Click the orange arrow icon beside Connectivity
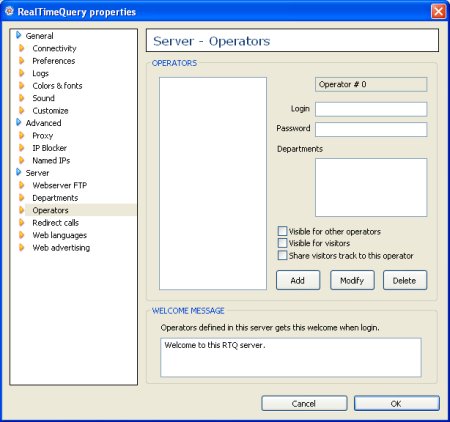This screenshot has height=422, width=450. coord(22,48)
